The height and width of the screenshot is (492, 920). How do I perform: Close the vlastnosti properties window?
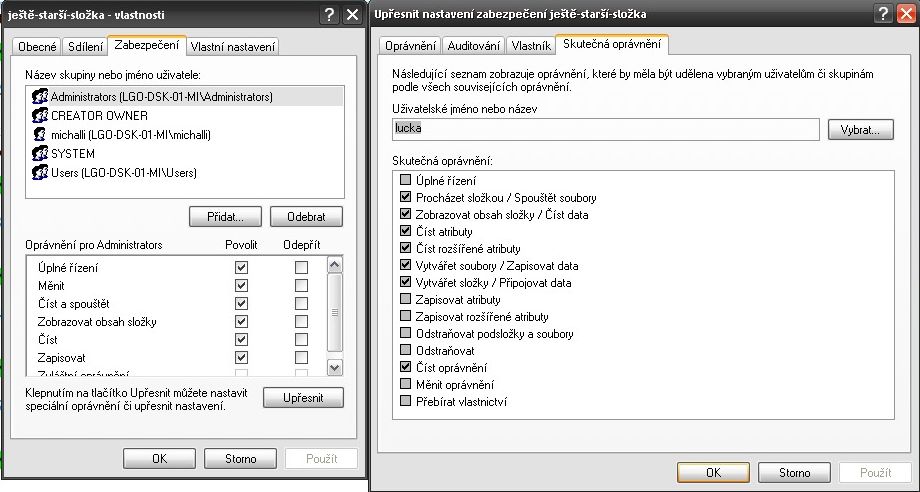point(352,15)
